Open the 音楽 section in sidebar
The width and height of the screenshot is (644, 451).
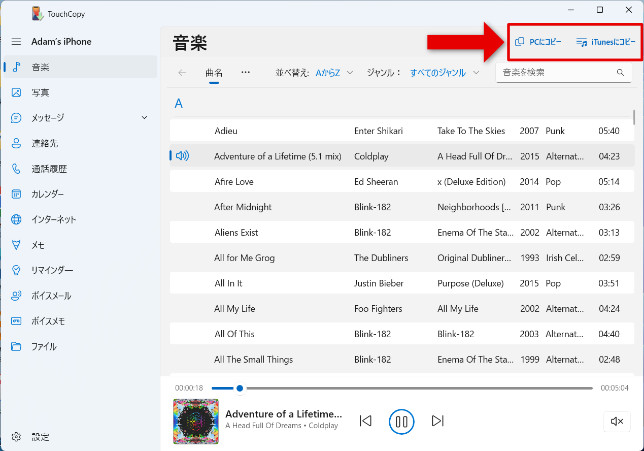tap(80, 67)
